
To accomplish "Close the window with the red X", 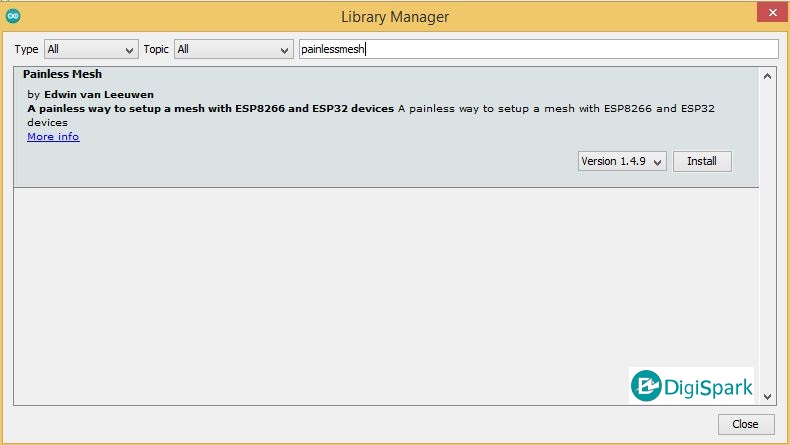I will tap(765, 14).
